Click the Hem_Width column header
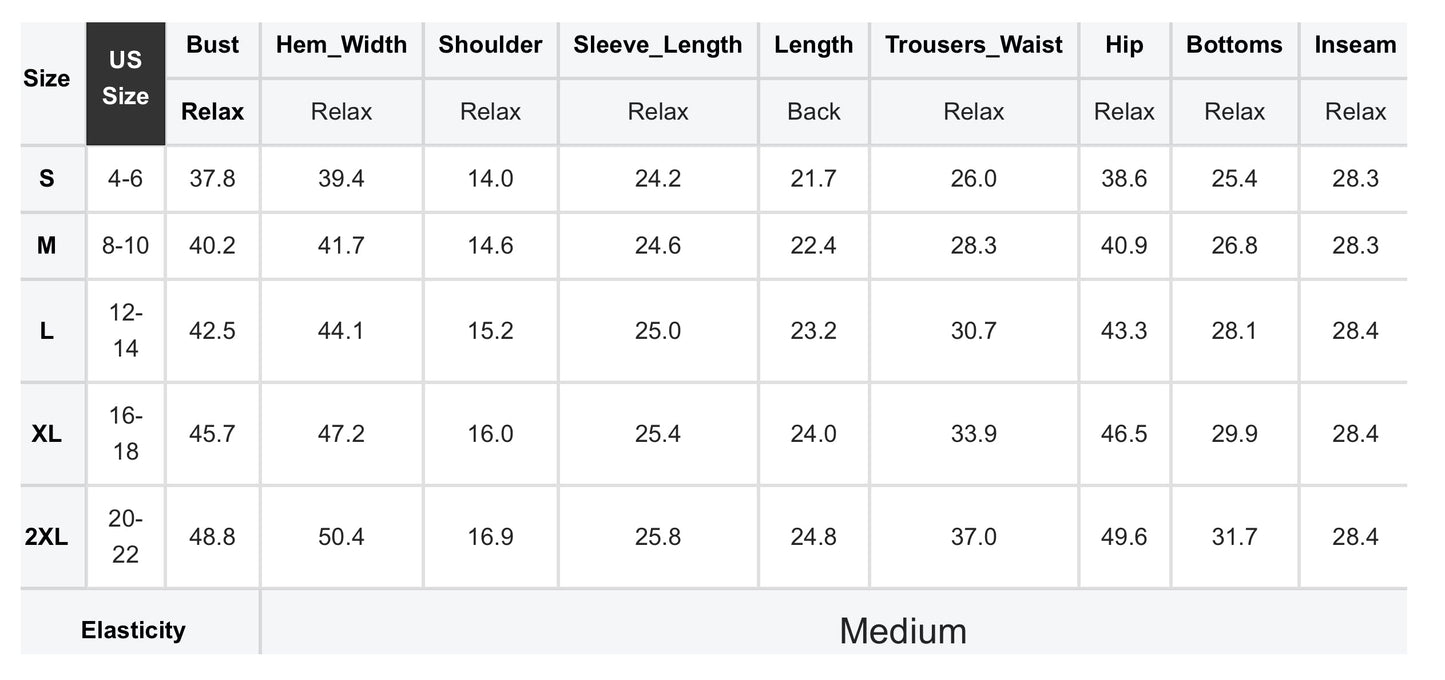The height and width of the screenshot is (680, 1445). point(341,45)
